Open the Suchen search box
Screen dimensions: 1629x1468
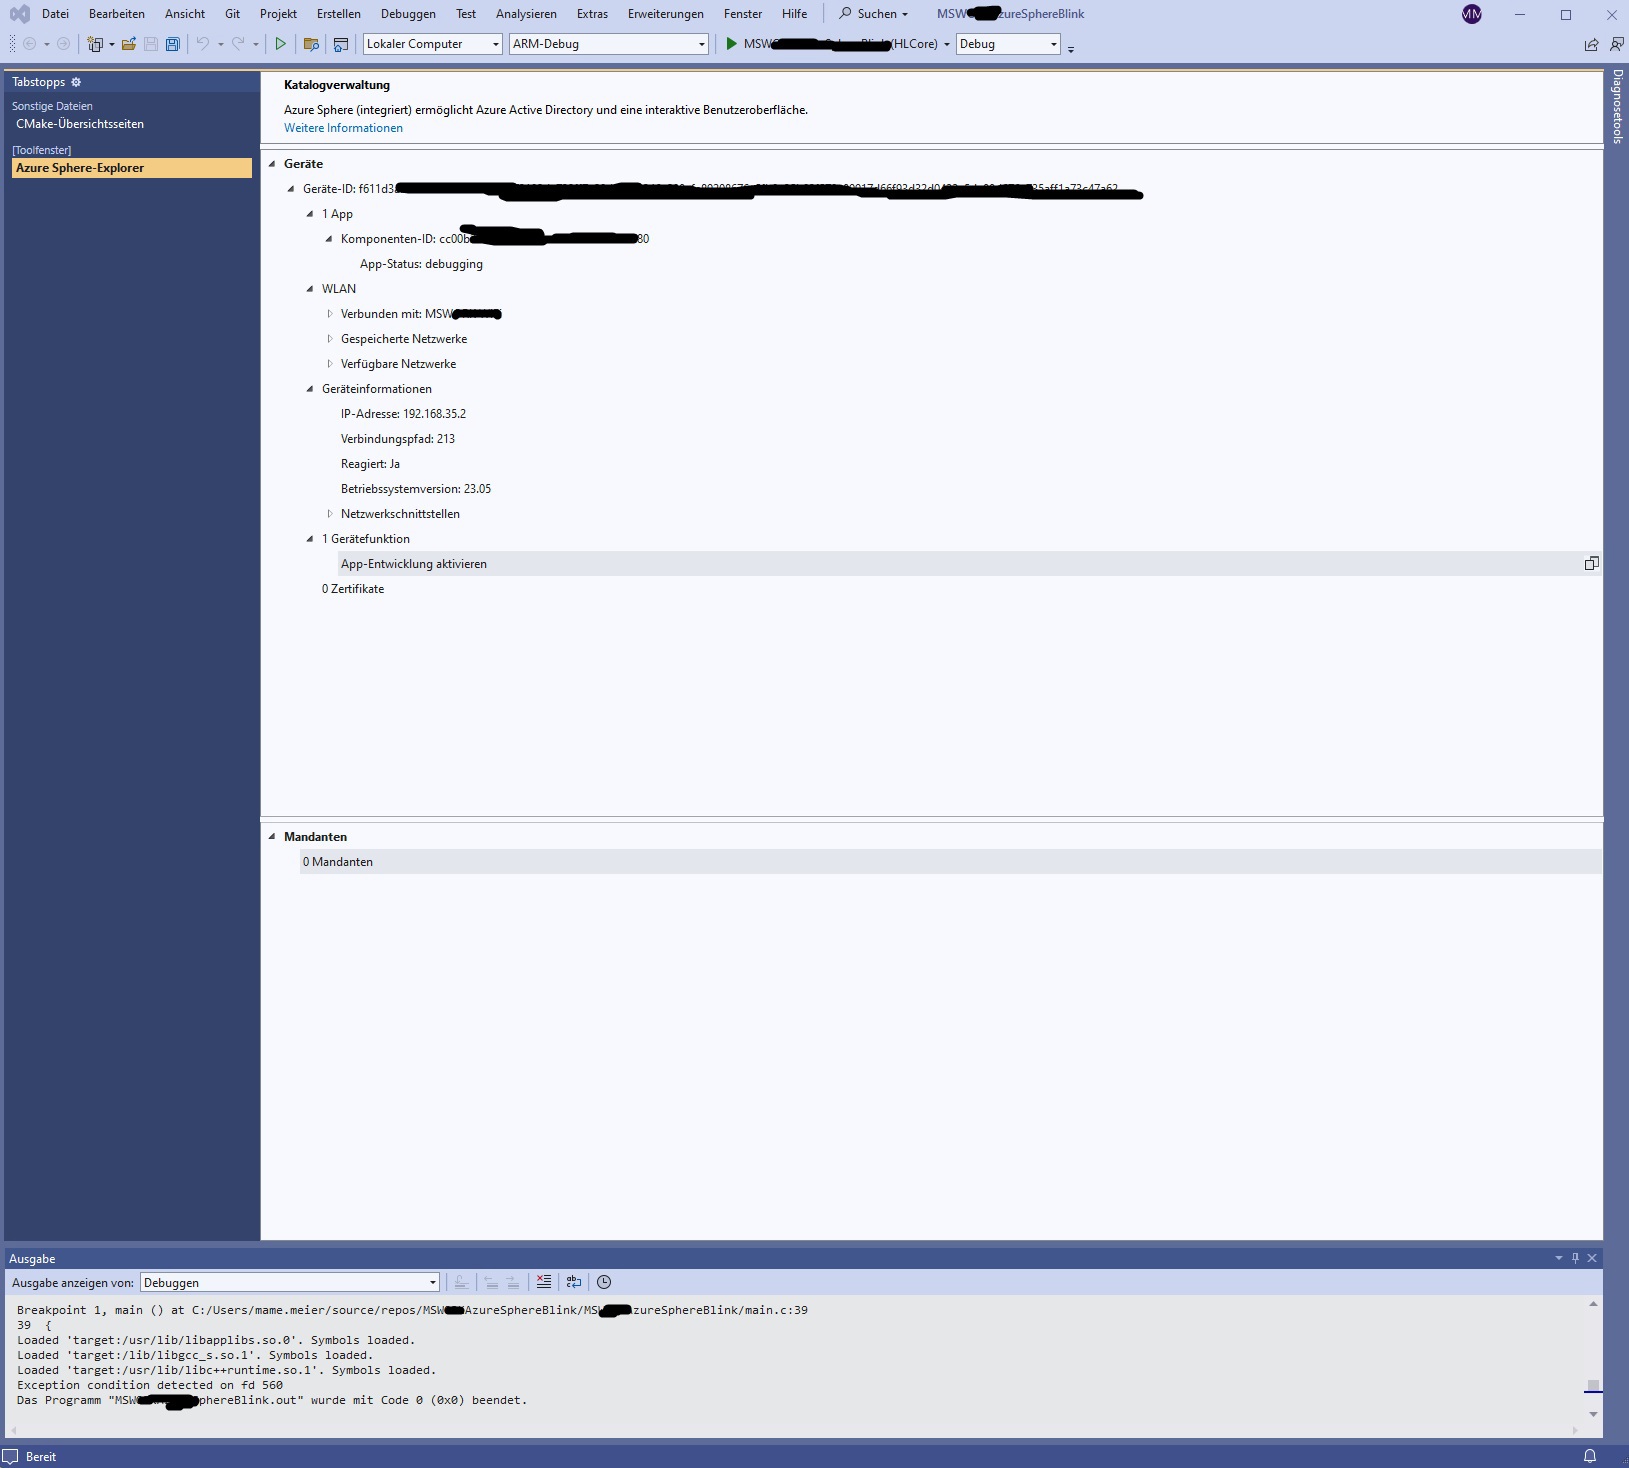(x=874, y=14)
